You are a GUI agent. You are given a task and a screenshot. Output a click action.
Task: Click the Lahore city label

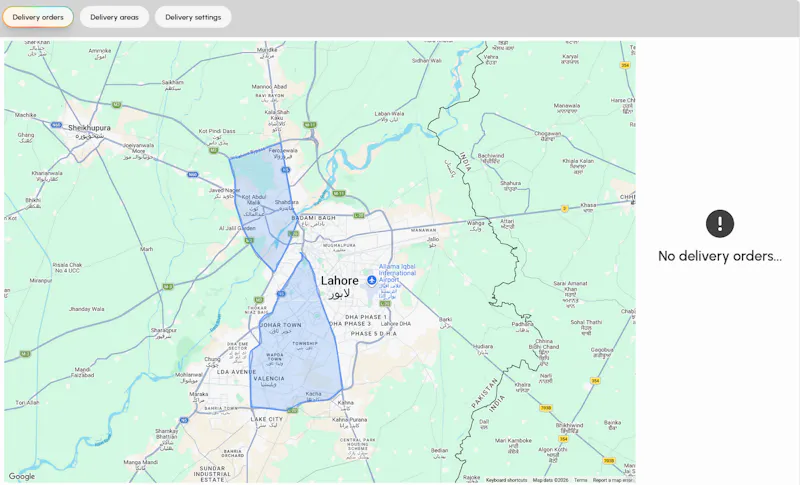tap(339, 281)
